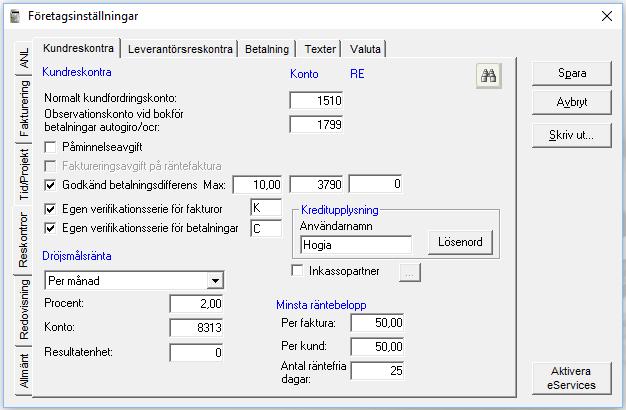Click the betalningsdifferens Max field 10,00

[x=258, y=184]
